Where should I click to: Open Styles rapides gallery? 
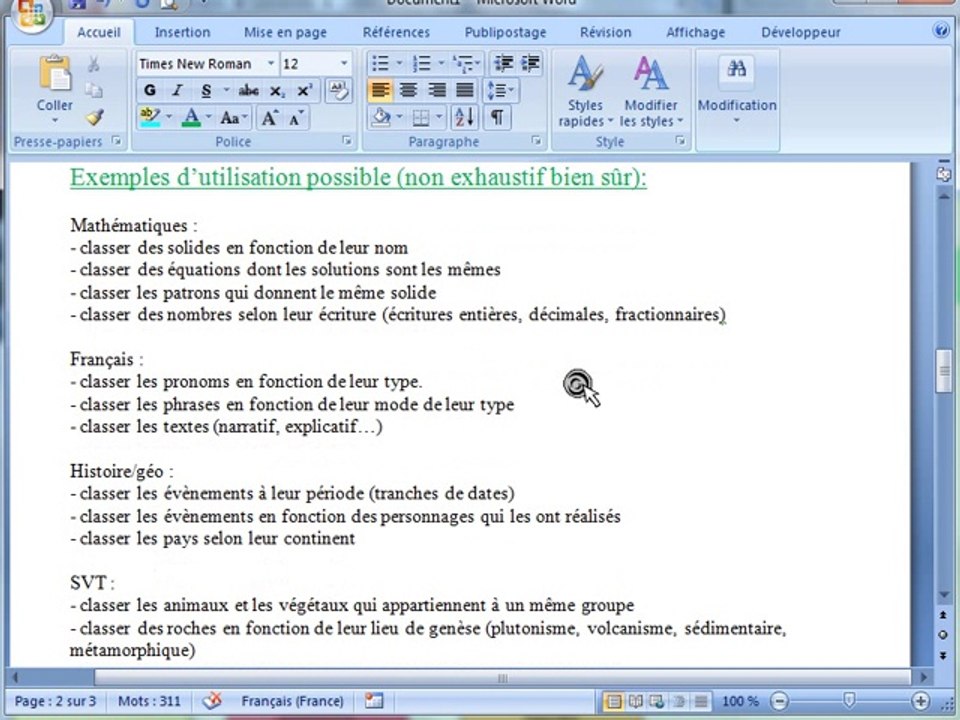585,92
